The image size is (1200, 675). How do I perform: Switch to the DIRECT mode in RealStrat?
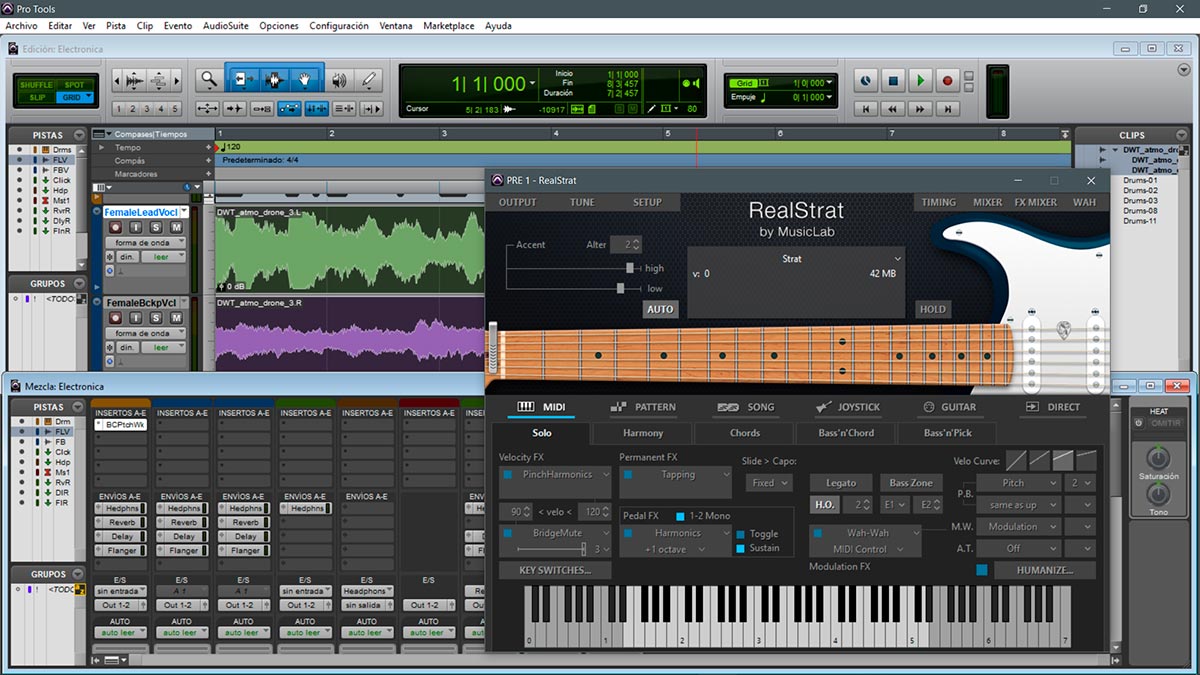click(x=1051, y=407)
